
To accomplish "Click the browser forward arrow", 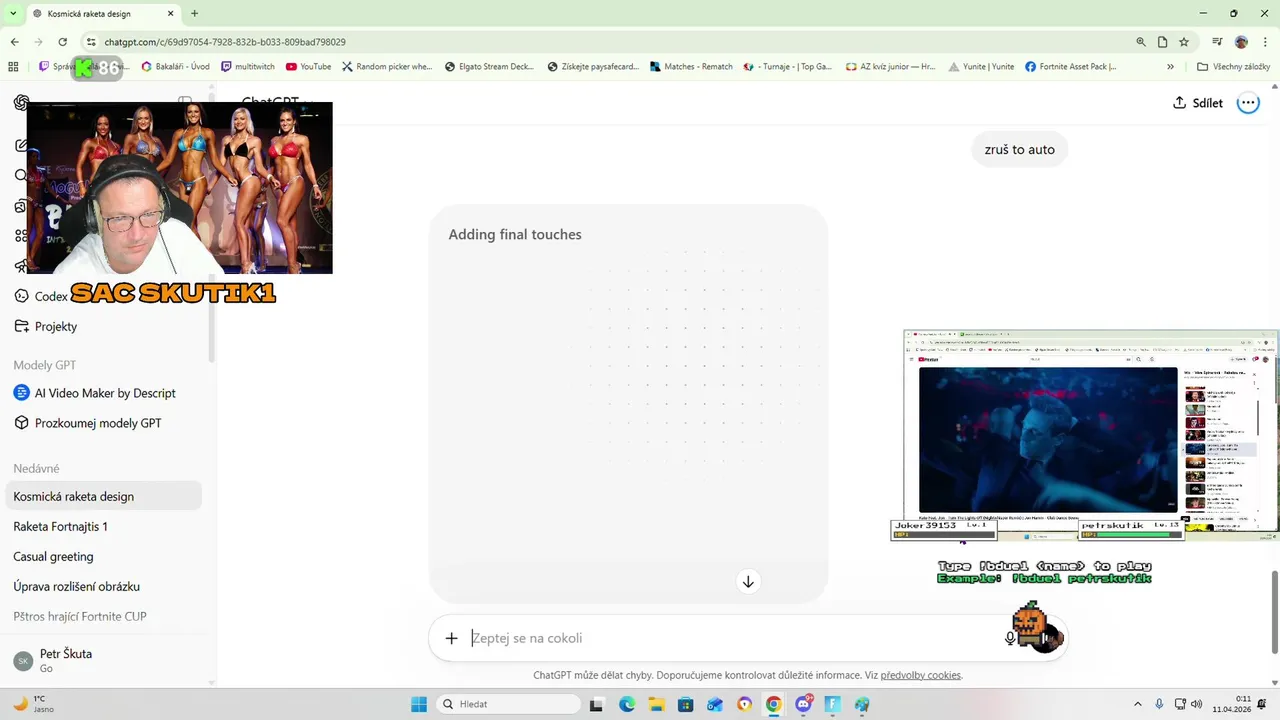I will tap(38, 42).
